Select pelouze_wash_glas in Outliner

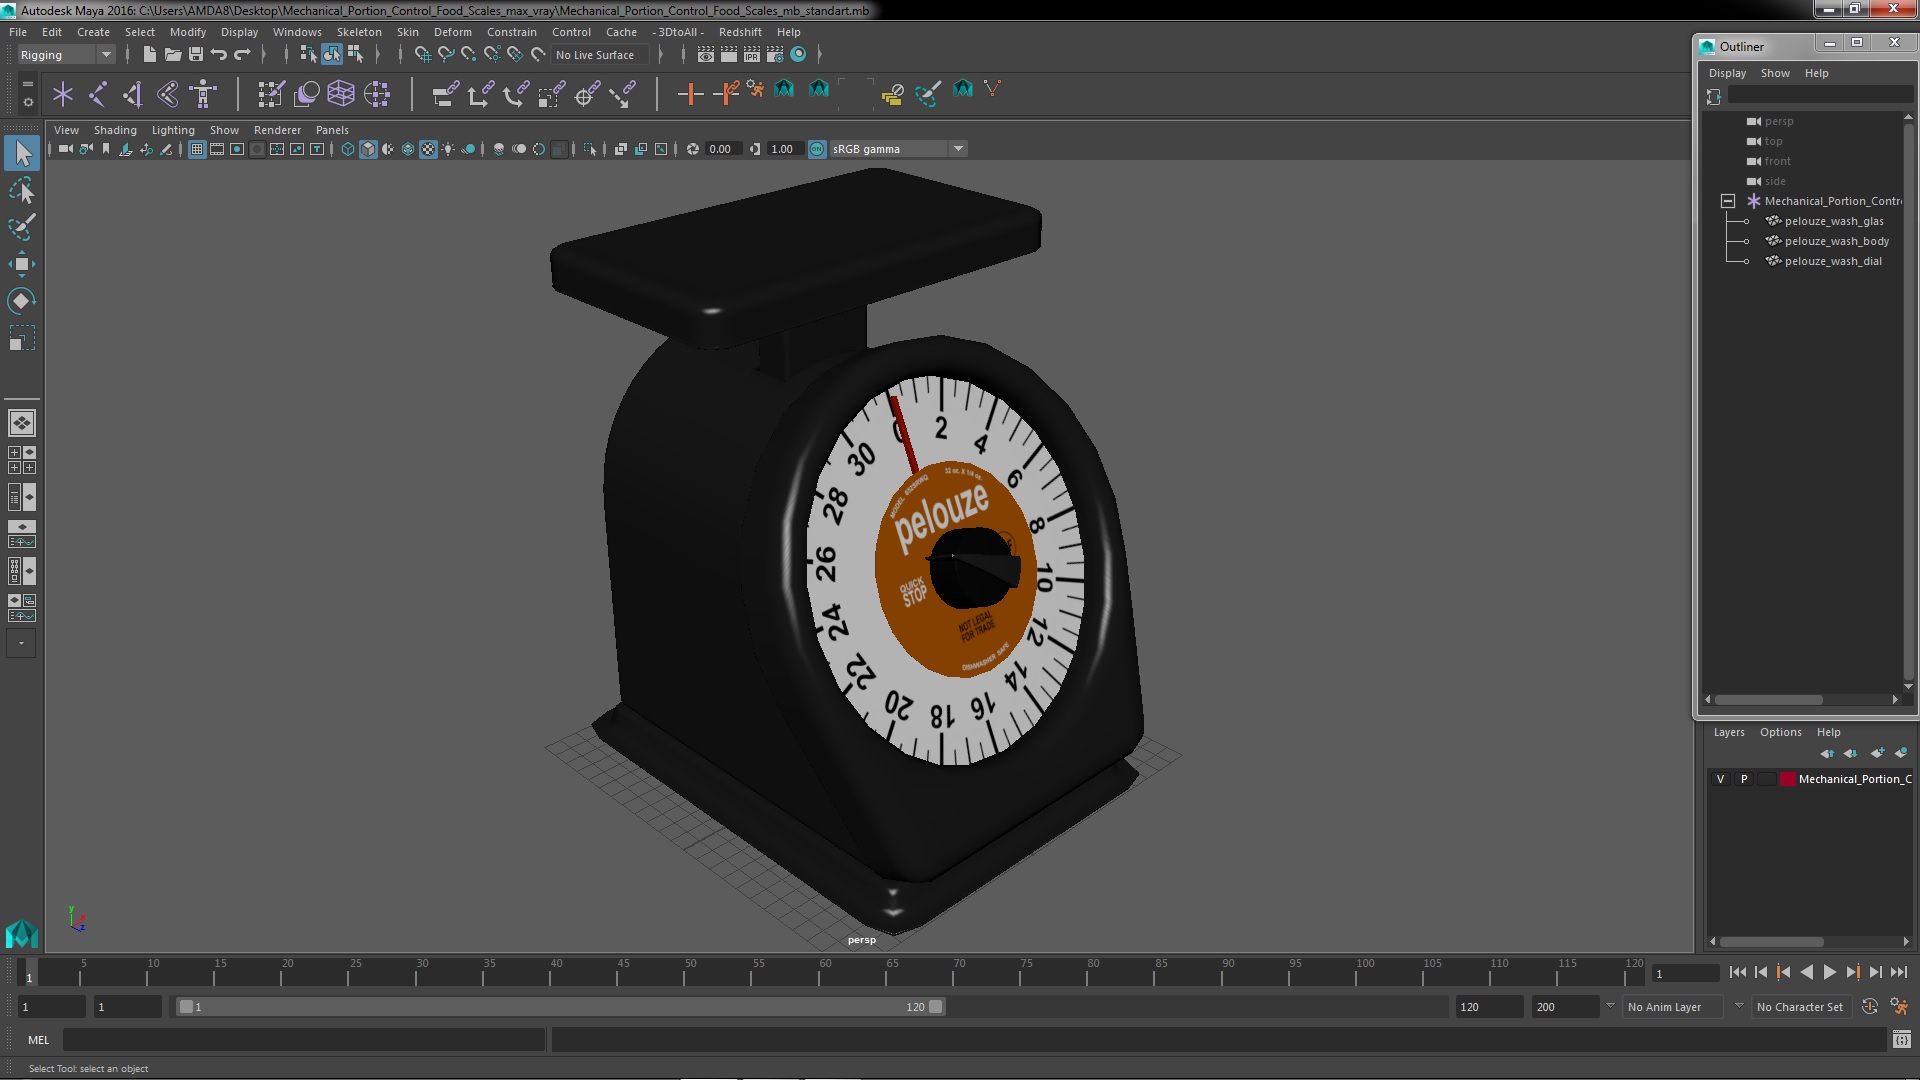1834,221
